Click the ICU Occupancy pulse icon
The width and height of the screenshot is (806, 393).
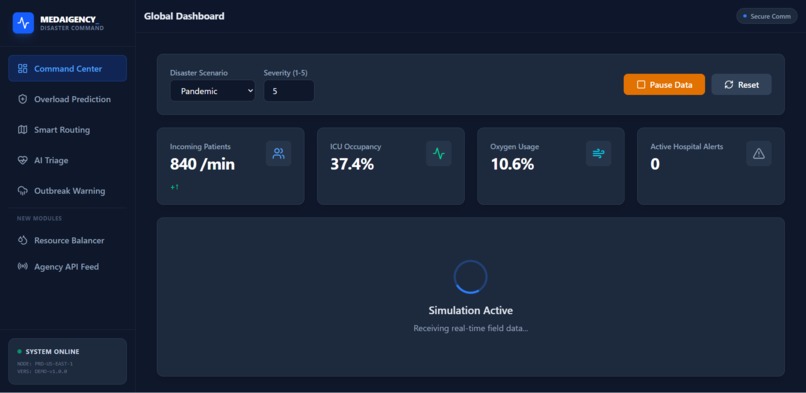[x=438, y=154]
